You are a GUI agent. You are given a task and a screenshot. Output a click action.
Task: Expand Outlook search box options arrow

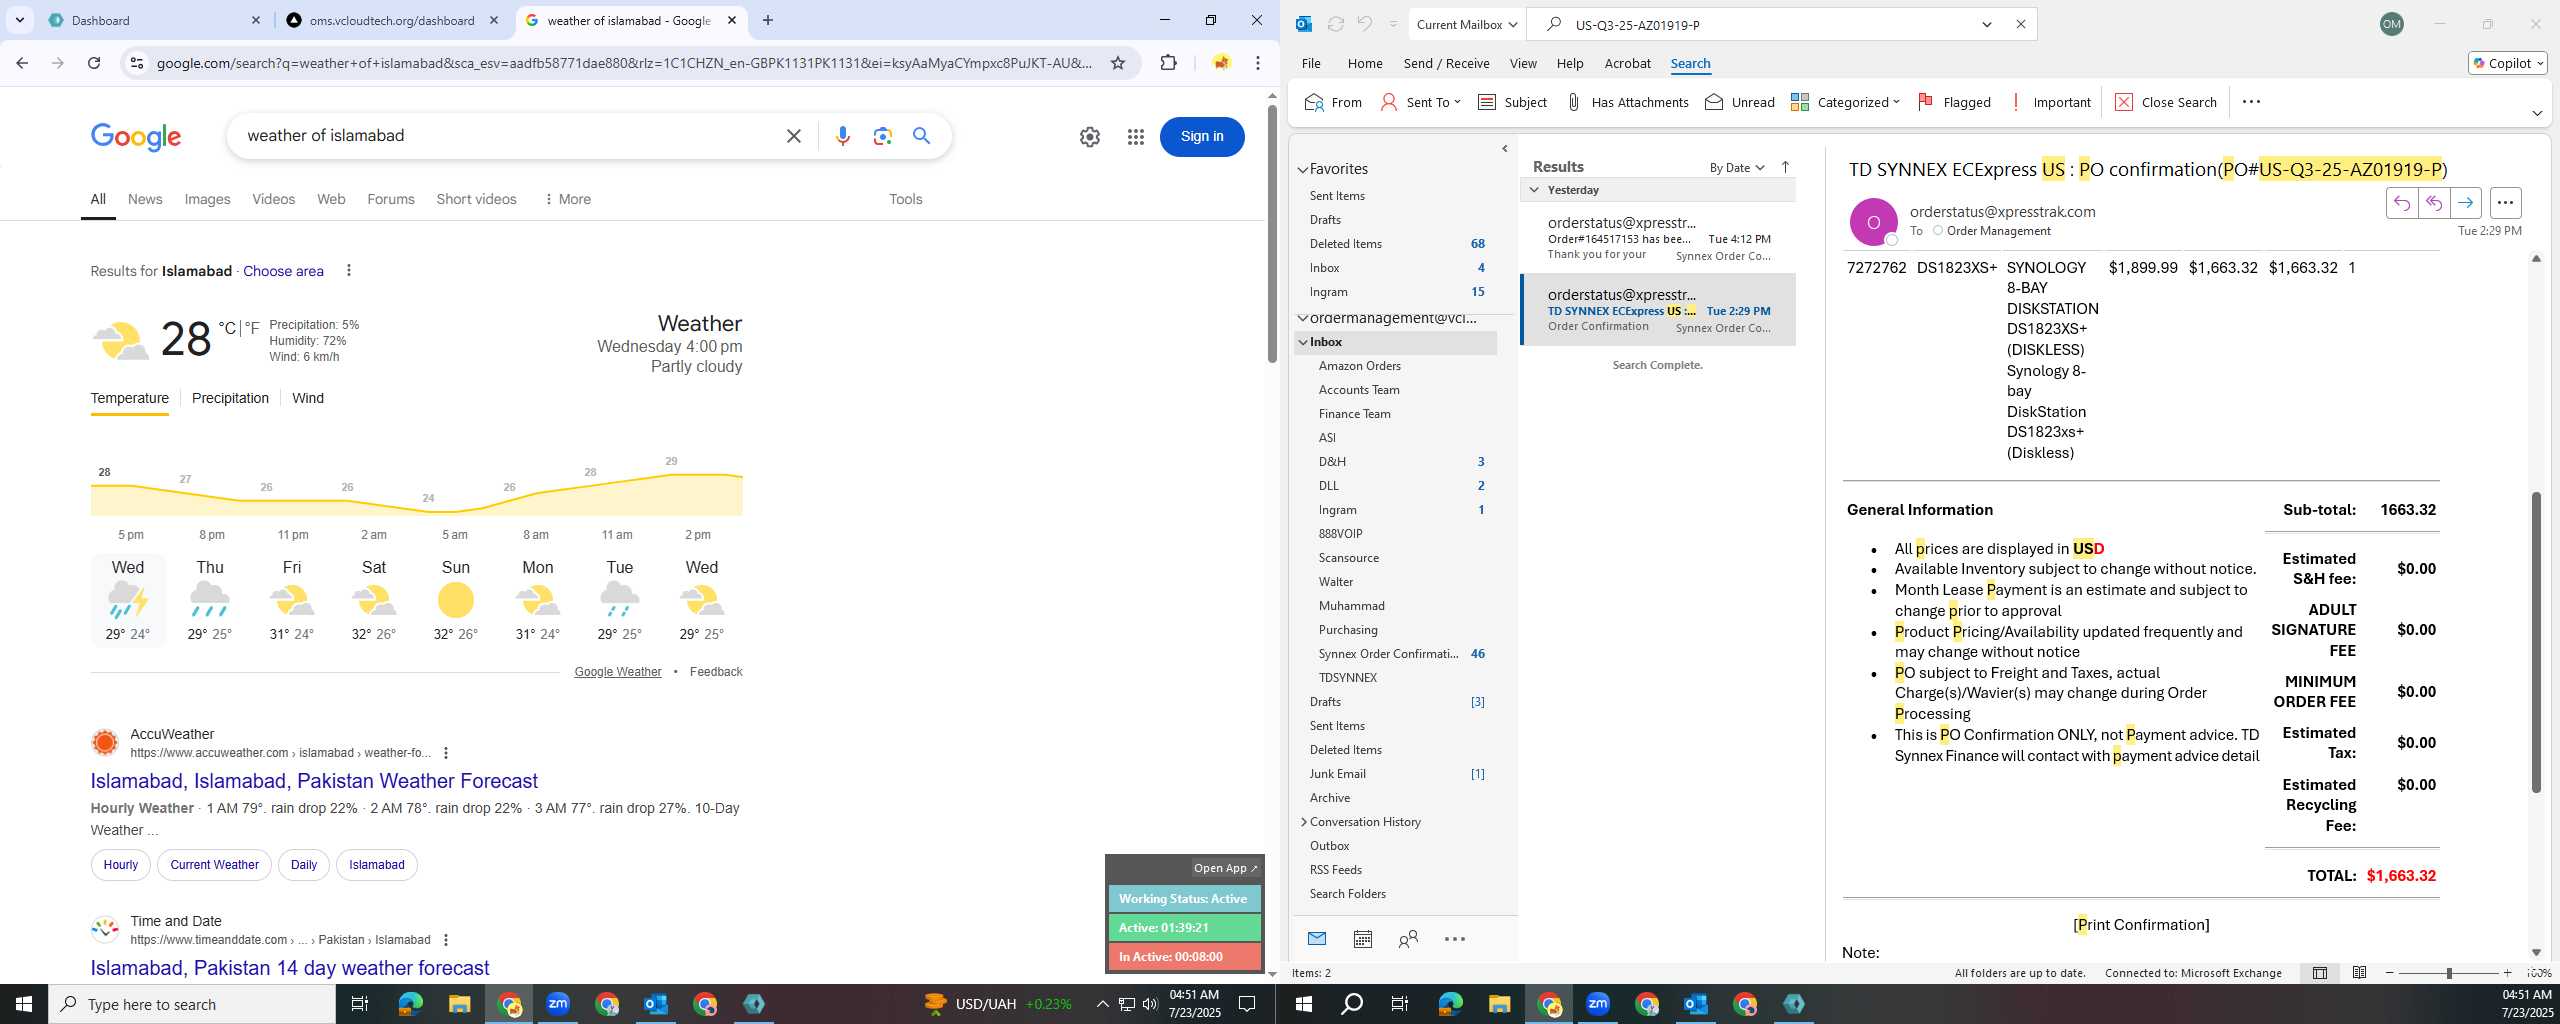pos(1987,24)
